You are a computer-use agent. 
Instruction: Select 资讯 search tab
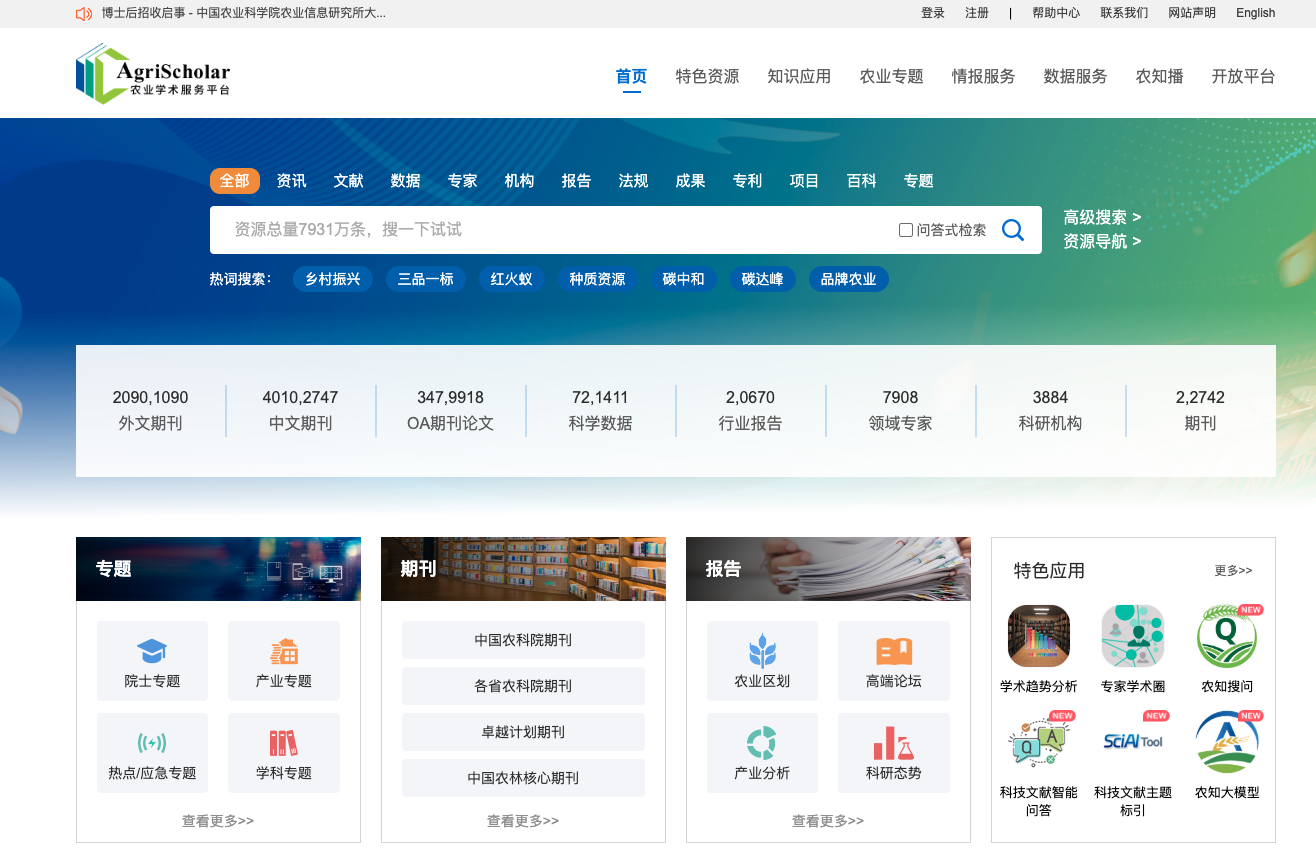pos(291,181)
